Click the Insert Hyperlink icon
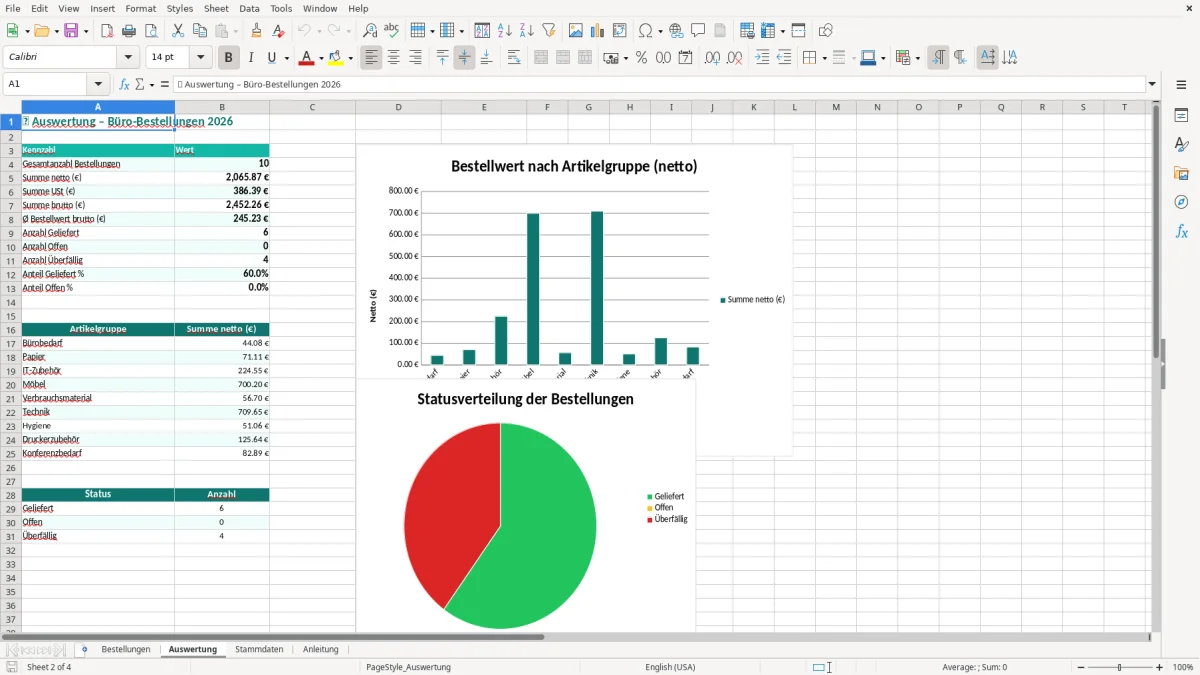Image resolution: width=1200 pixels, height=675 pixels. pos(676,31)
